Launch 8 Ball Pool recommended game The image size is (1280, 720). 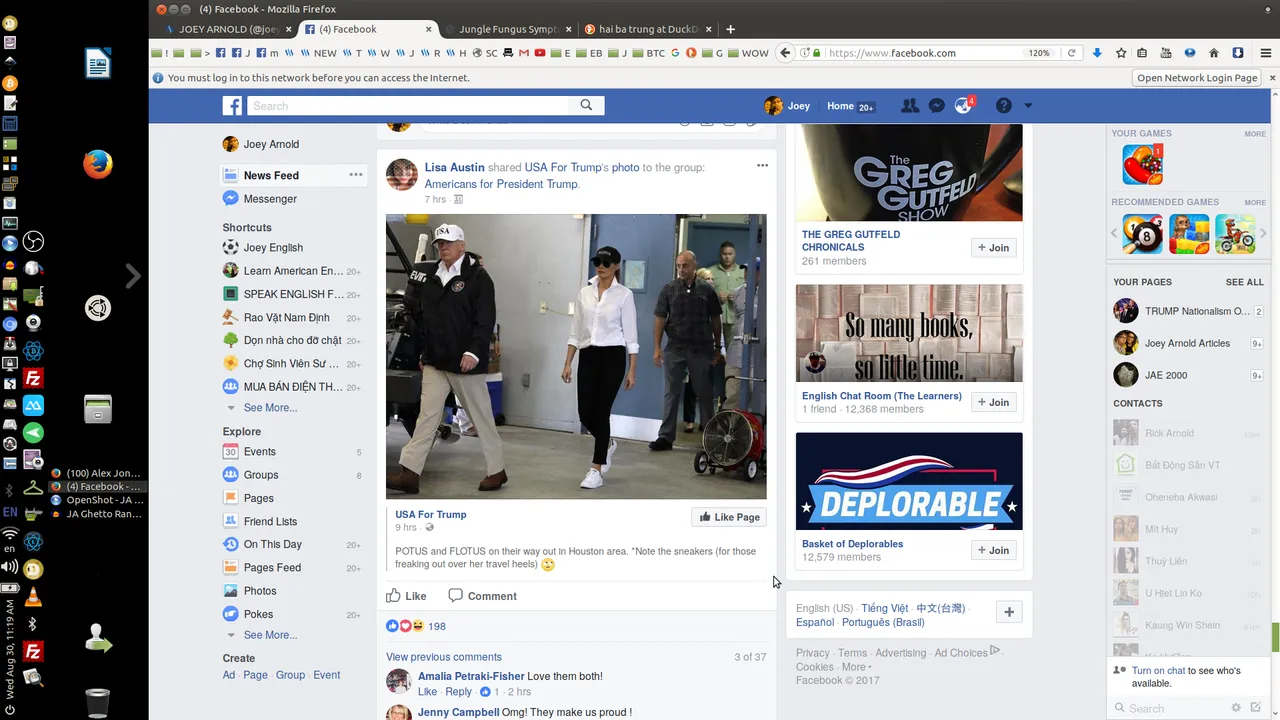pos(1142,234)
